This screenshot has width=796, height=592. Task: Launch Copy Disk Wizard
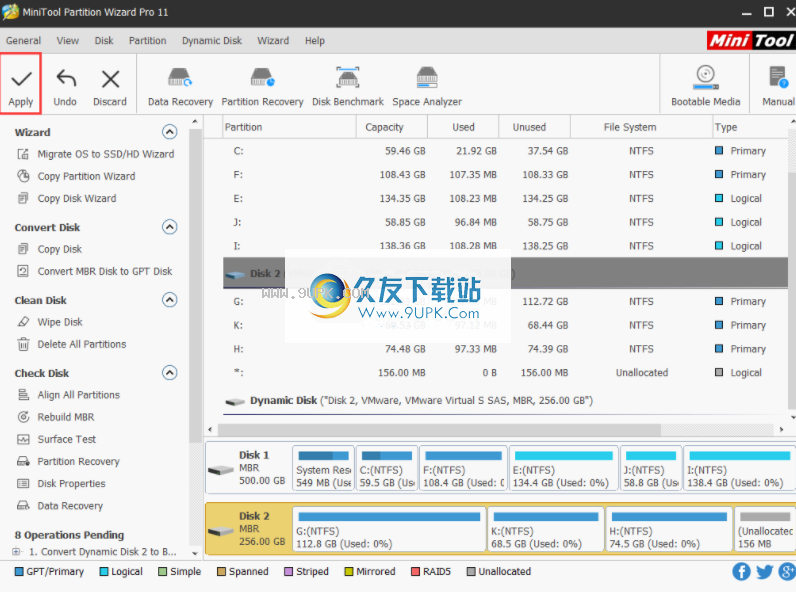click(67, 199)
